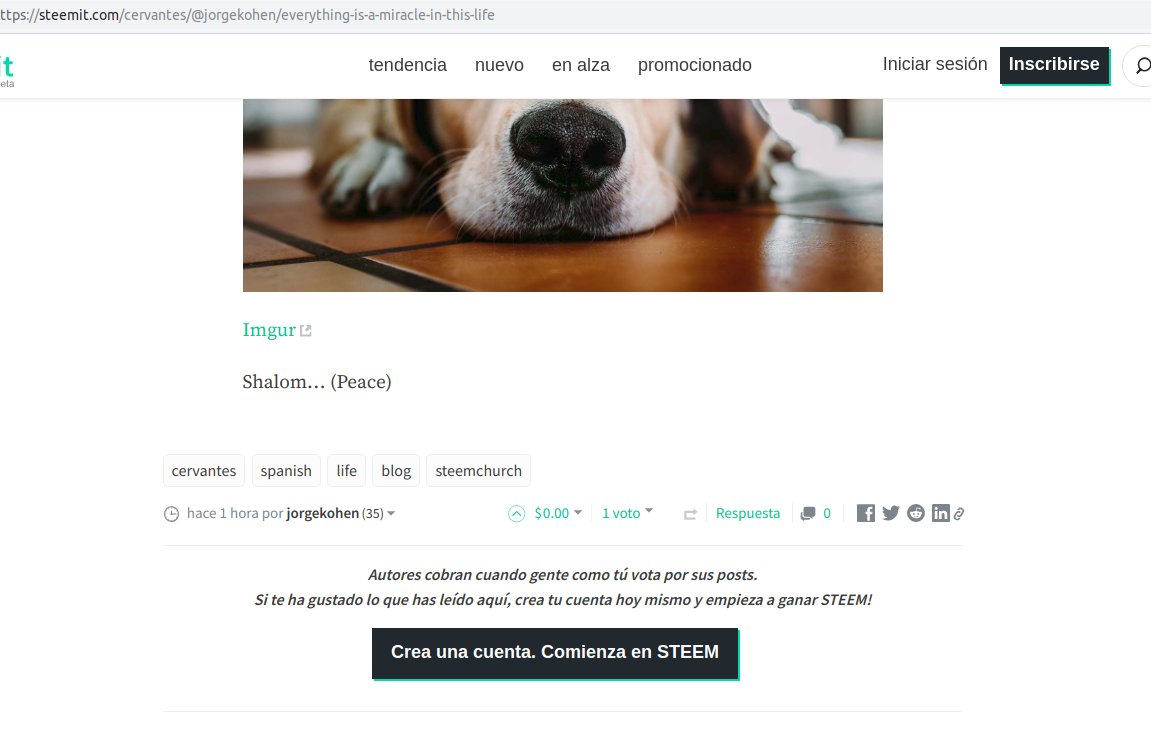The width and height of the screenshot is (1151, 739).
Task: Share the post on LinkedIn
Action: point(940,513)
